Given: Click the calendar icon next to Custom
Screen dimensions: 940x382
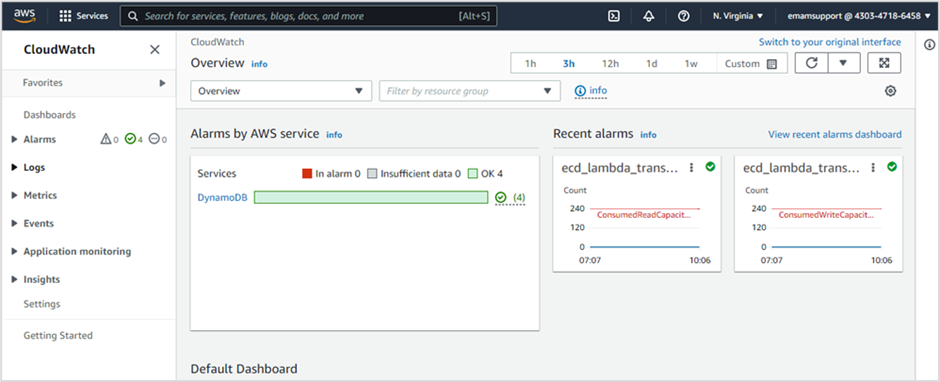Looking at the screenshot, I should click(x=772, y=64).
